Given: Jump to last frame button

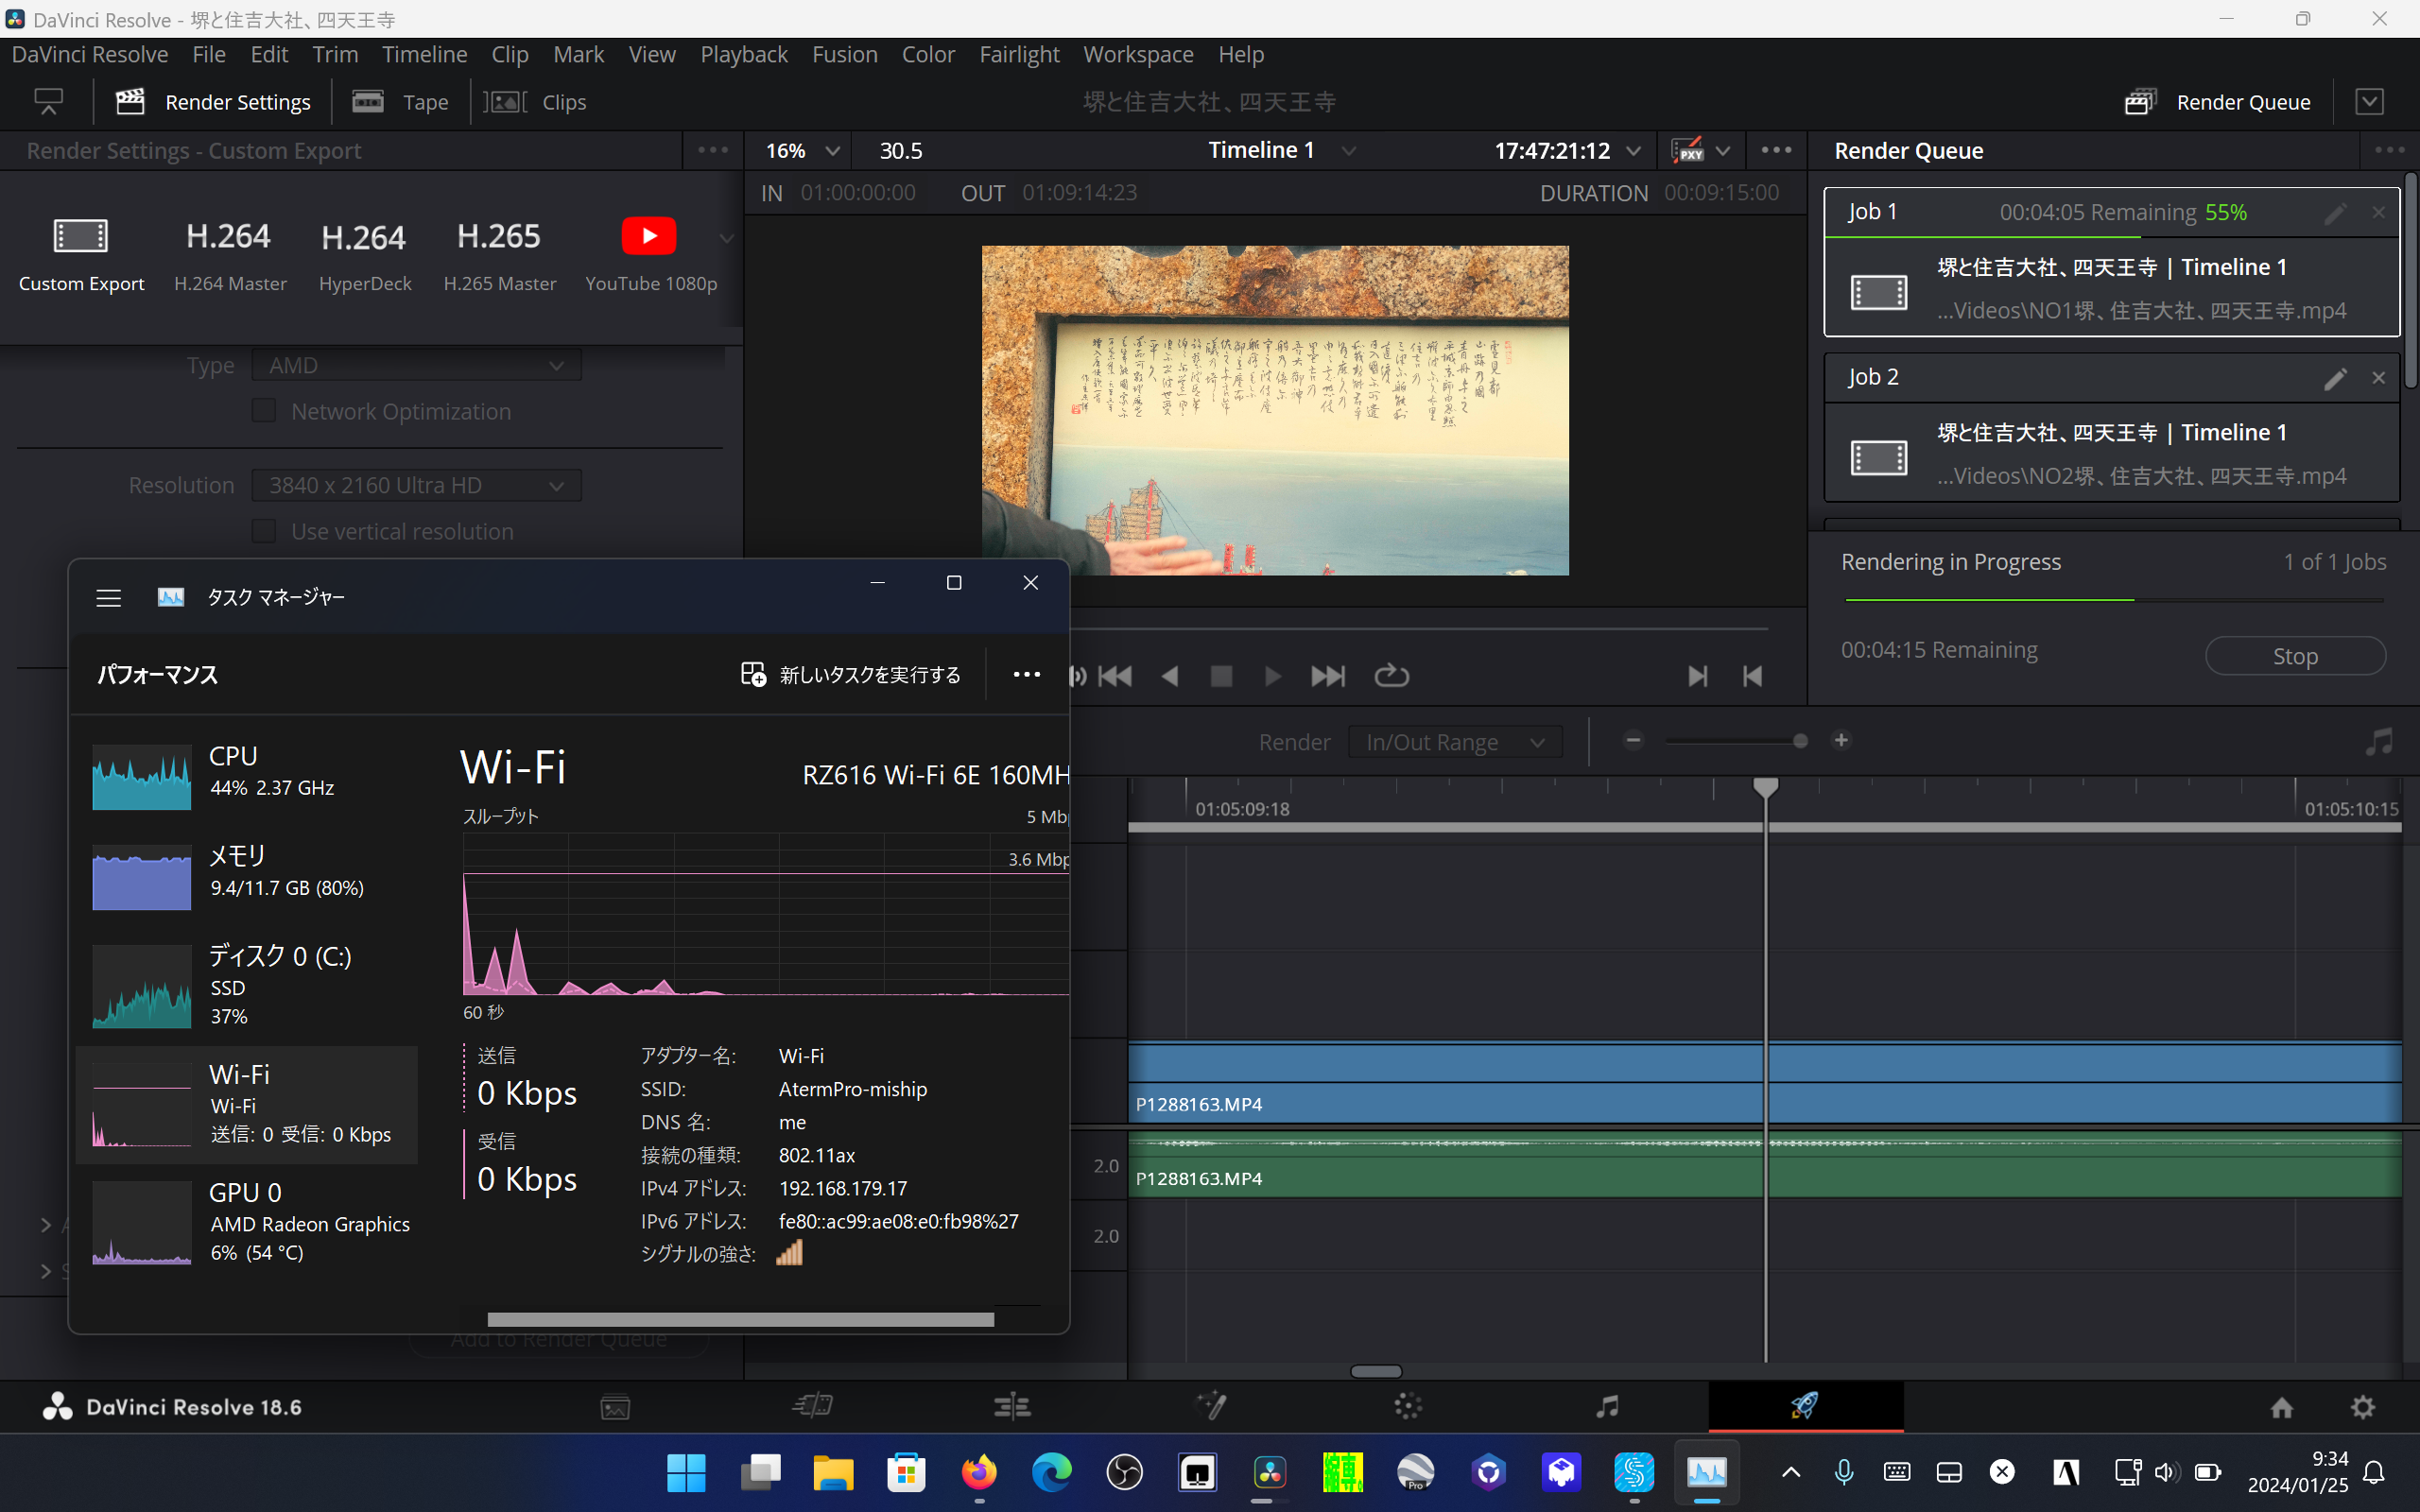Looking at the screenshot, I should click(x=1328, y=676).
